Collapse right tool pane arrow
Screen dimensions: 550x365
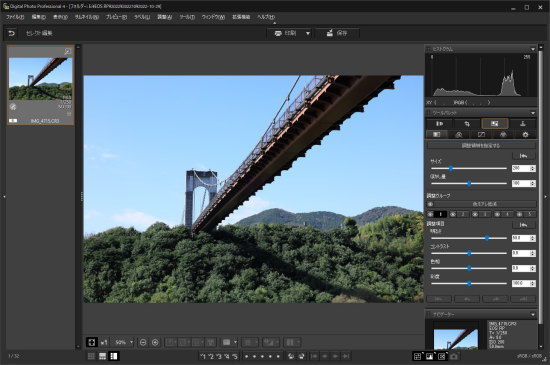545,197
